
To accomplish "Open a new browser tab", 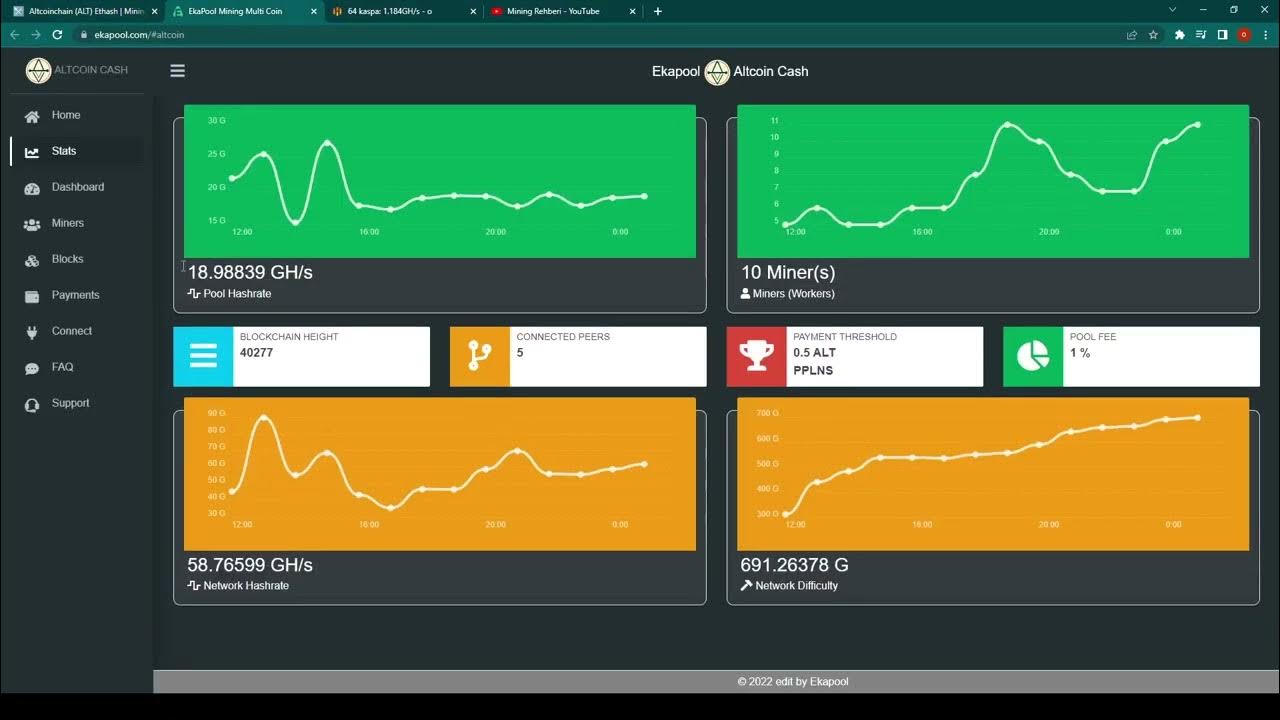I will pos(657,12).
